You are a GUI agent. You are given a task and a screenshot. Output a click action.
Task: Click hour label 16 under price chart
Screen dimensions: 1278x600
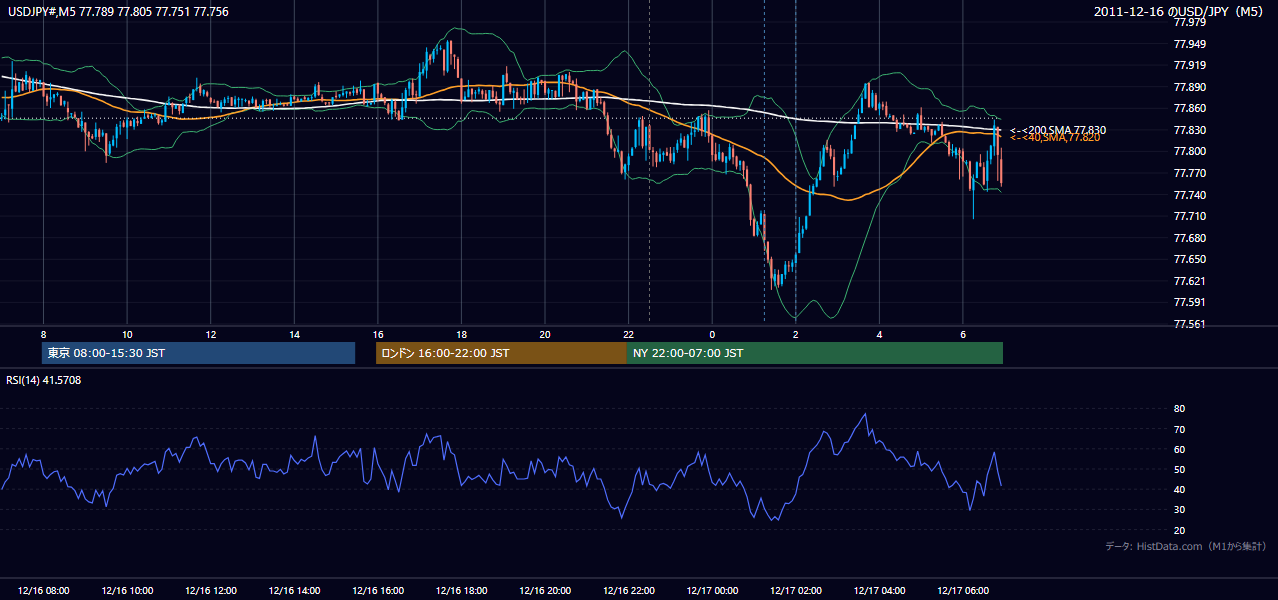(x=378, y=334)
